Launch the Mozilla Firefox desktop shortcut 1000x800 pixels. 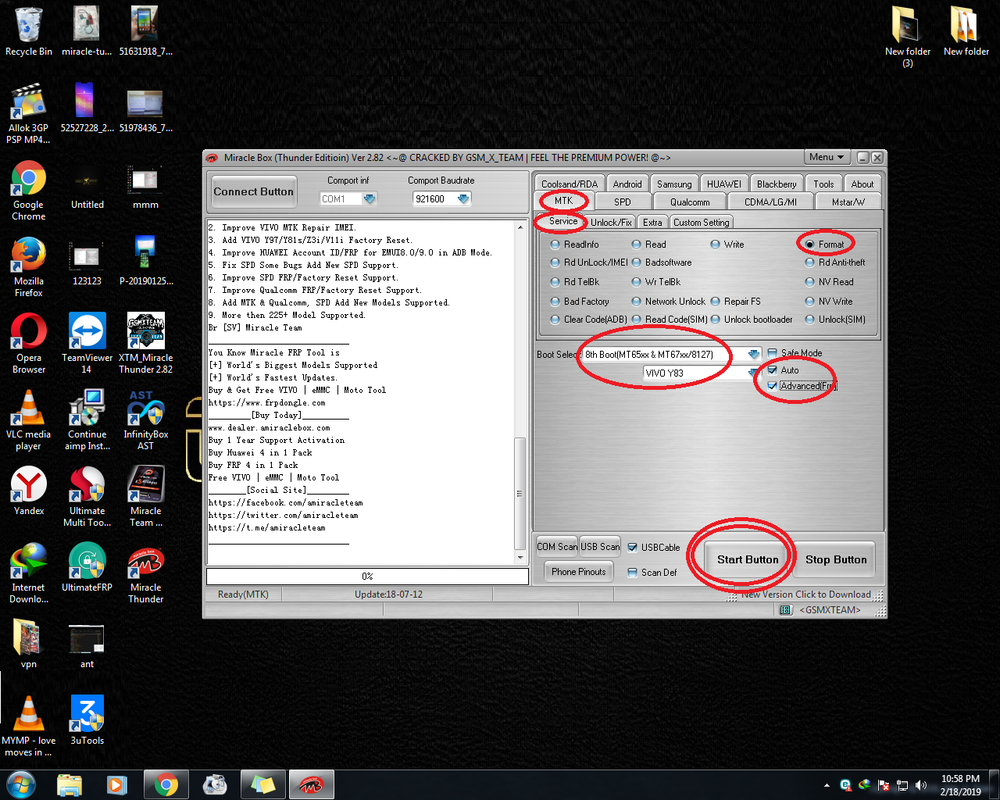point(28,267)
